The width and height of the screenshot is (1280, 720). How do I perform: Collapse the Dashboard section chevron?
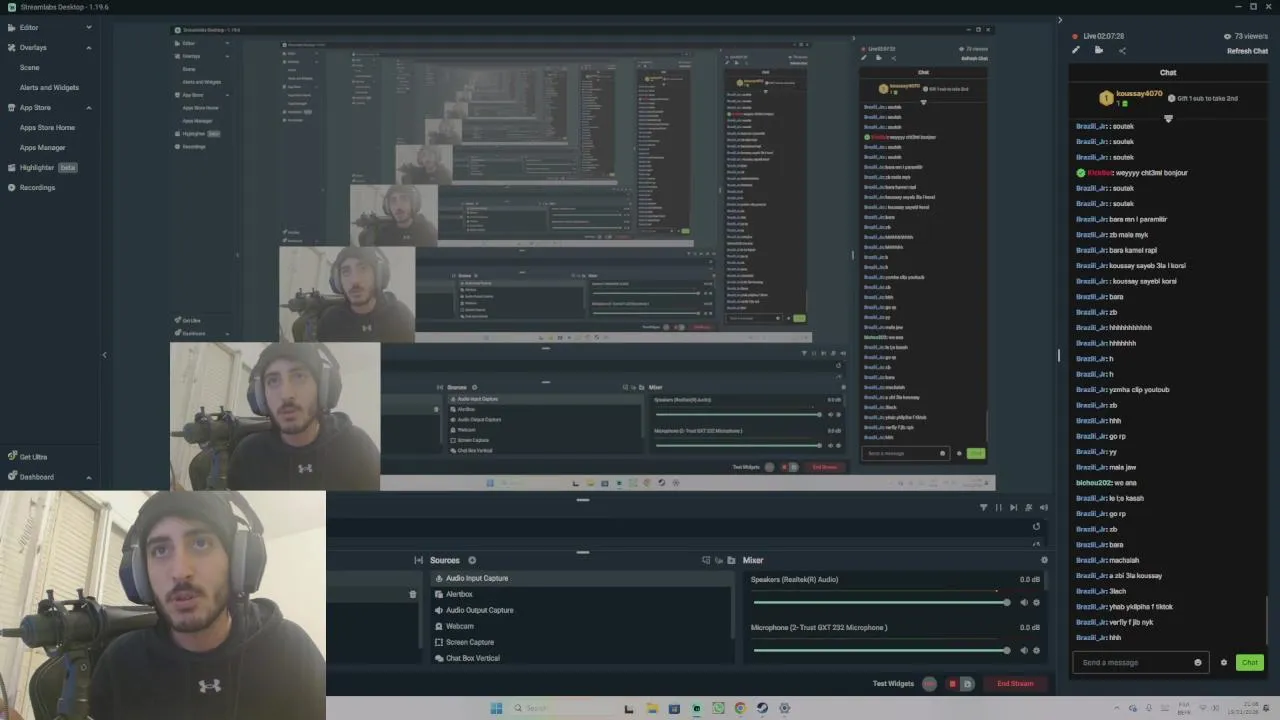coord(88,477)
